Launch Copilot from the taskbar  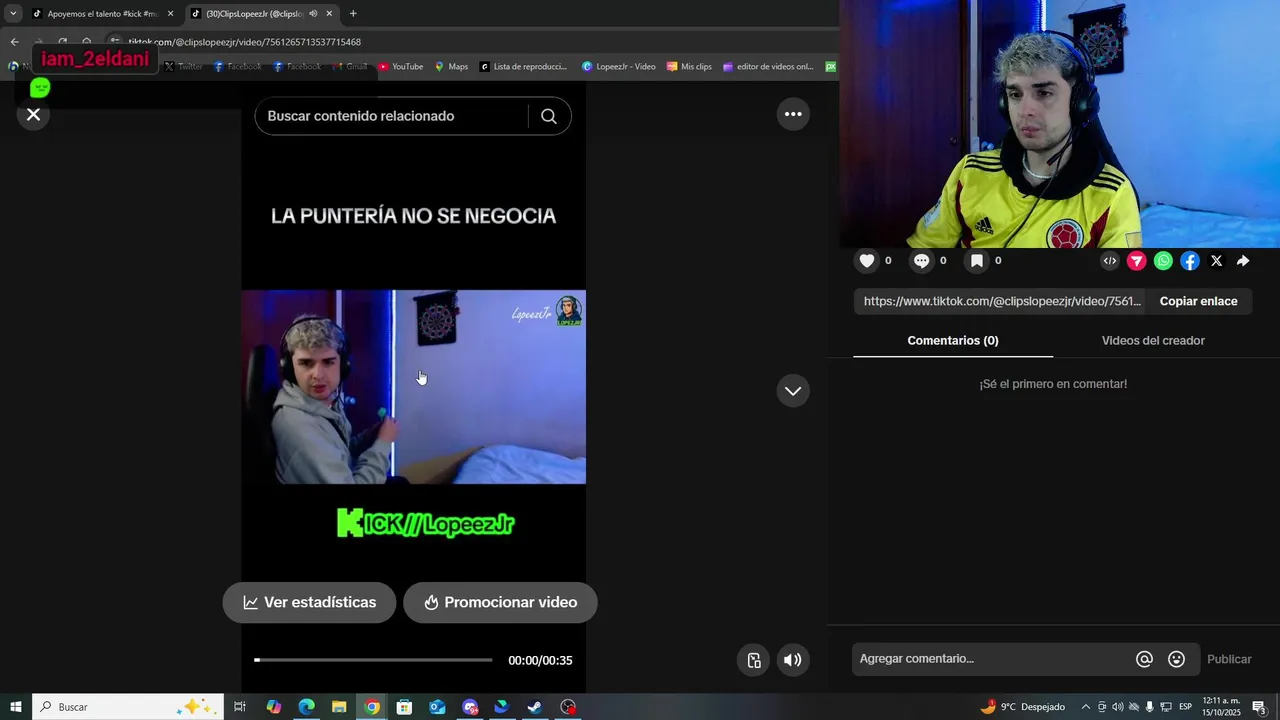click(x=273, y=707)
